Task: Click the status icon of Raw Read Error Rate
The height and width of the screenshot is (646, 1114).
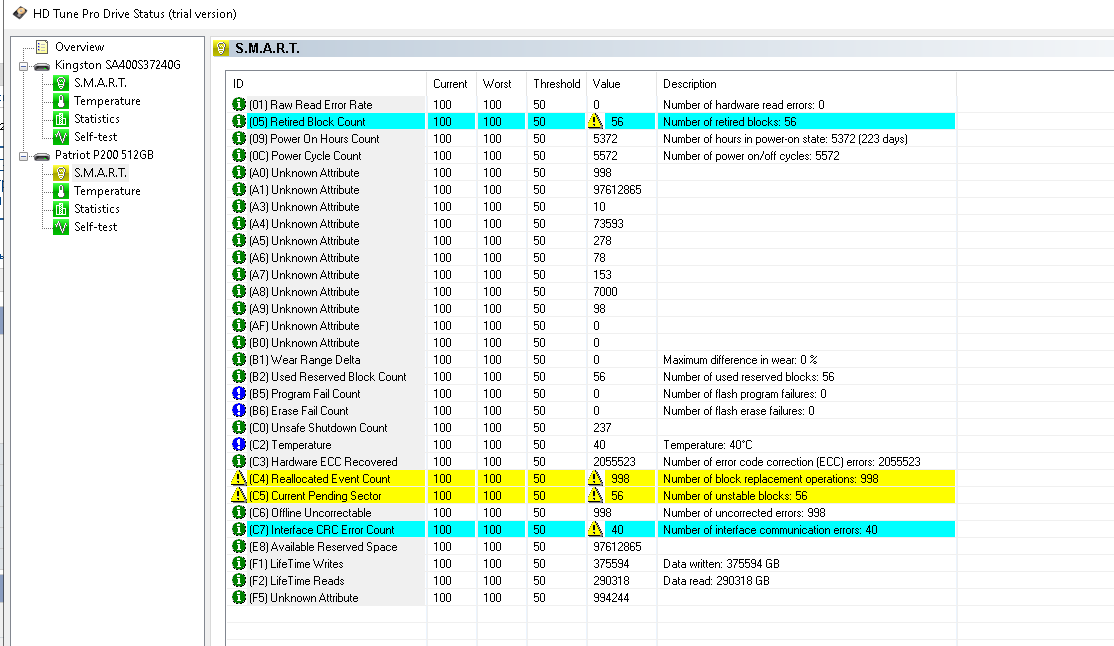Action: [239, 104]
